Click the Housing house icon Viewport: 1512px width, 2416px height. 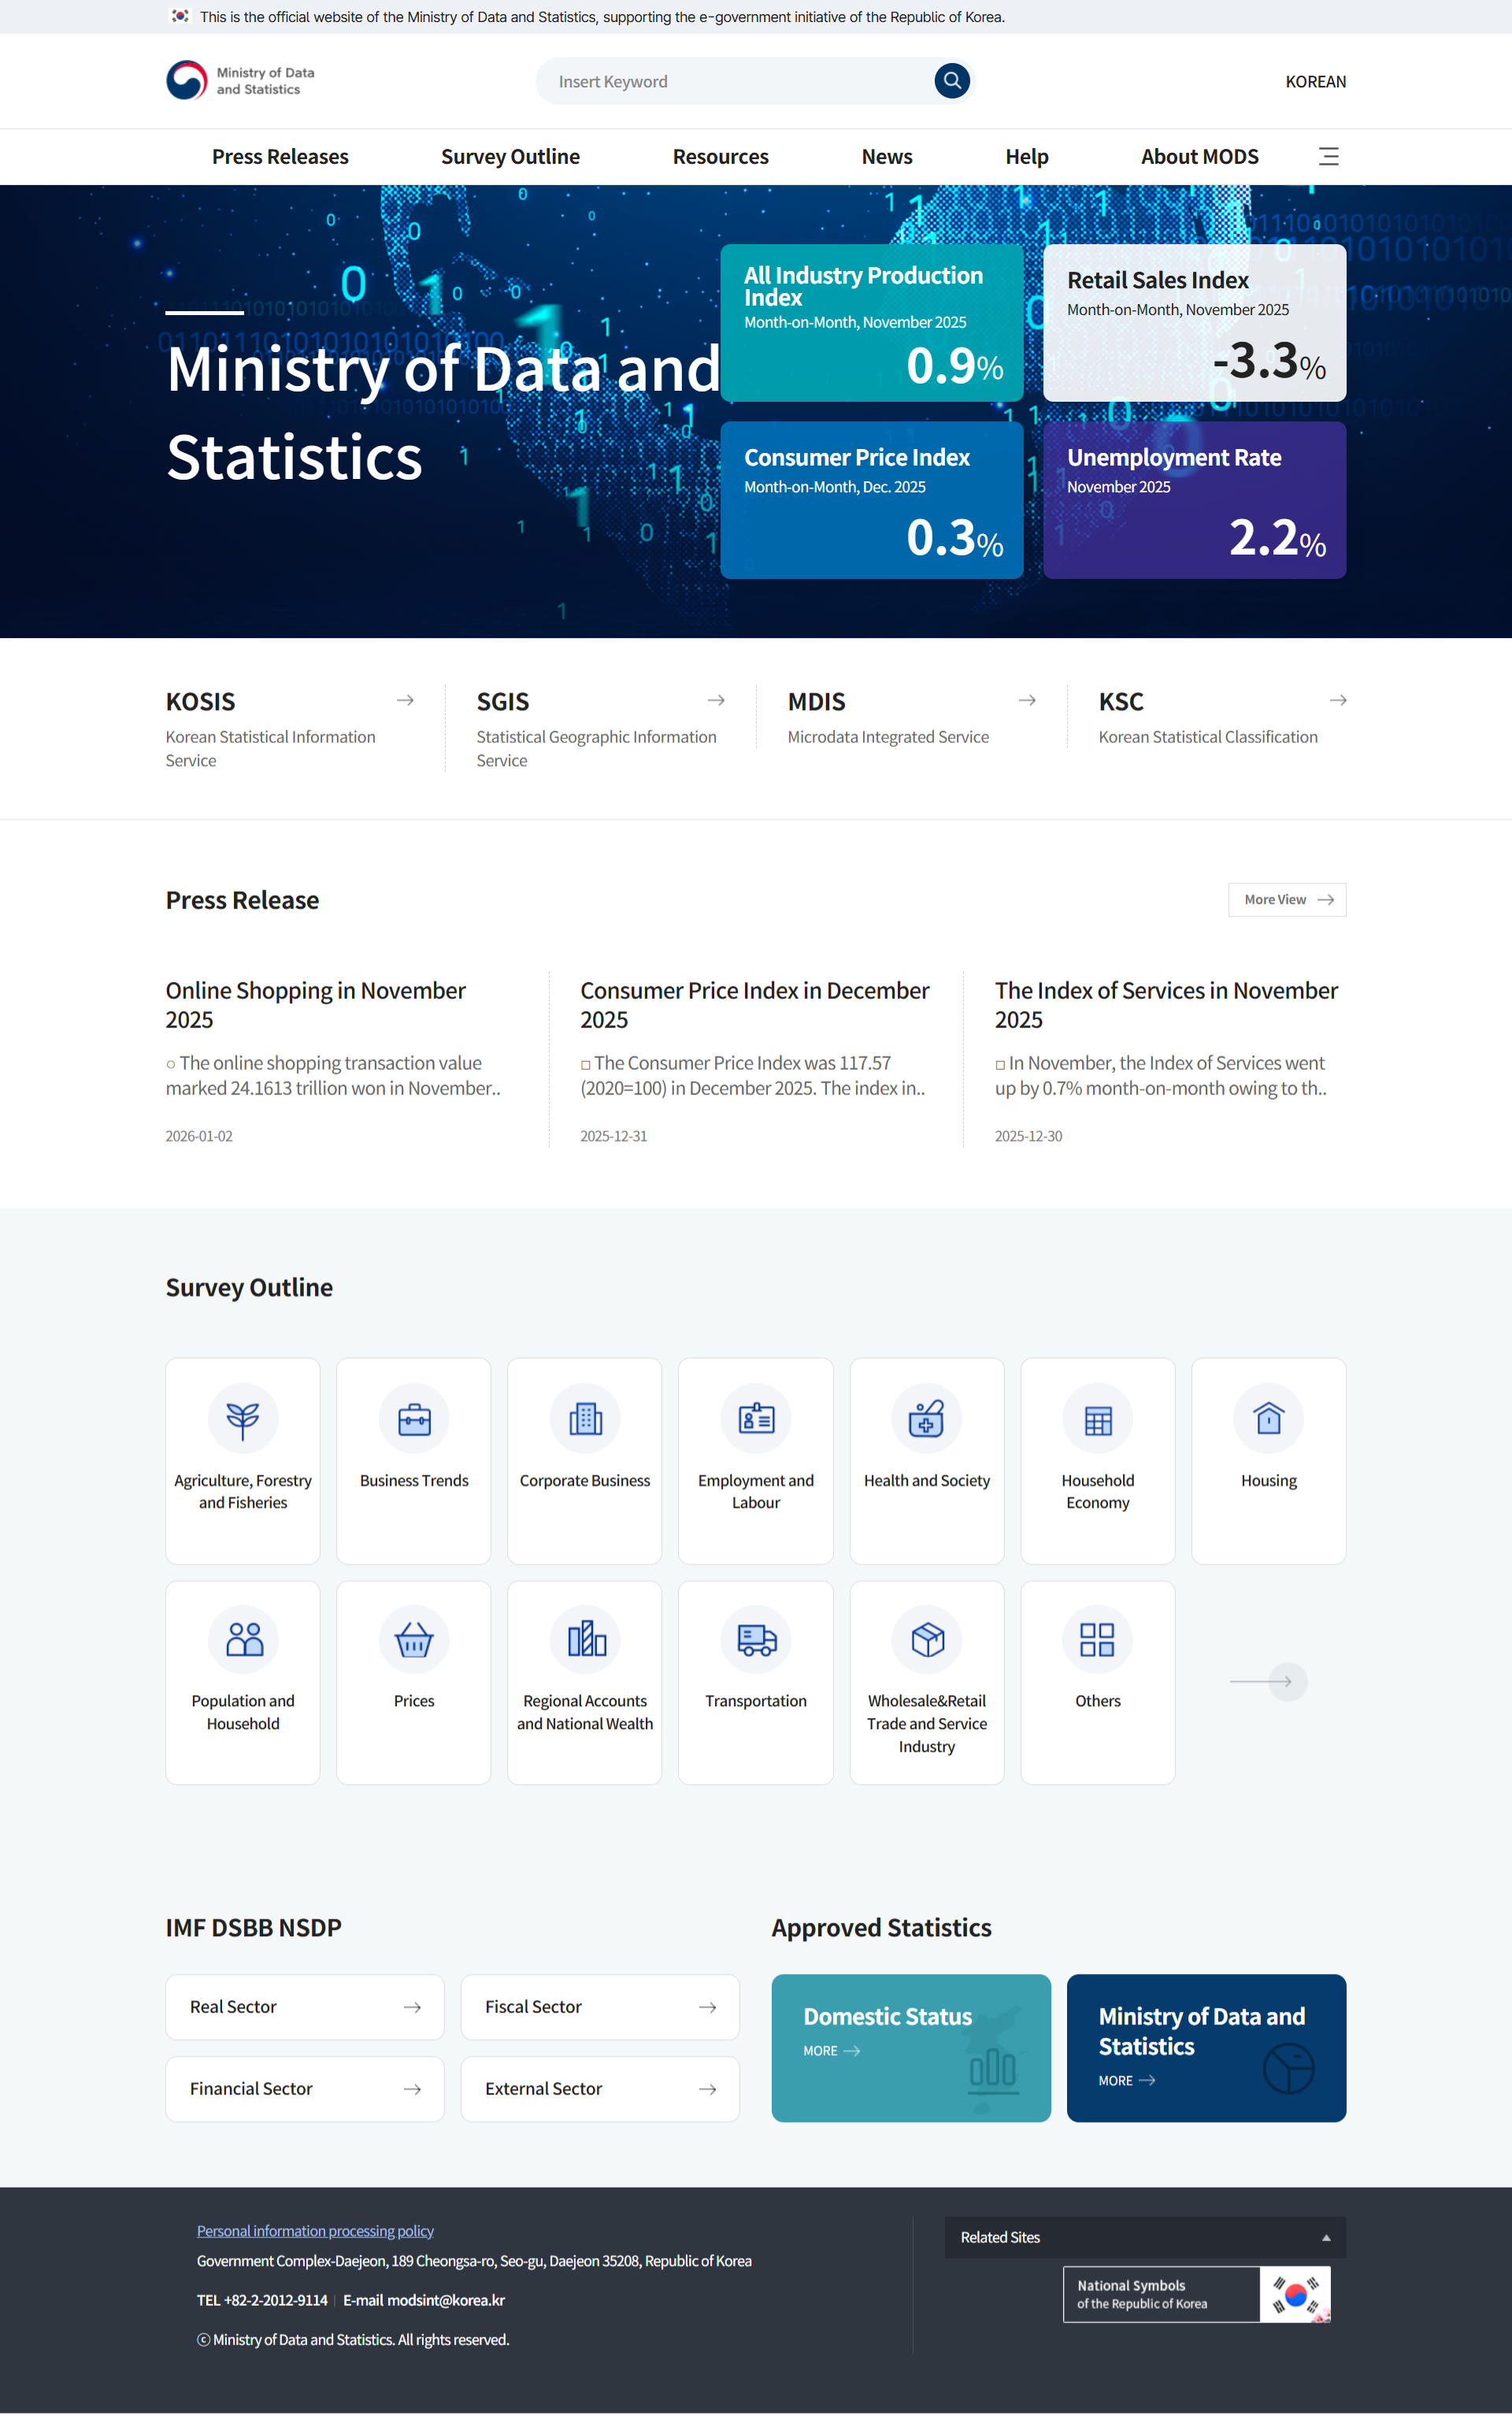pos(1268,1418)
